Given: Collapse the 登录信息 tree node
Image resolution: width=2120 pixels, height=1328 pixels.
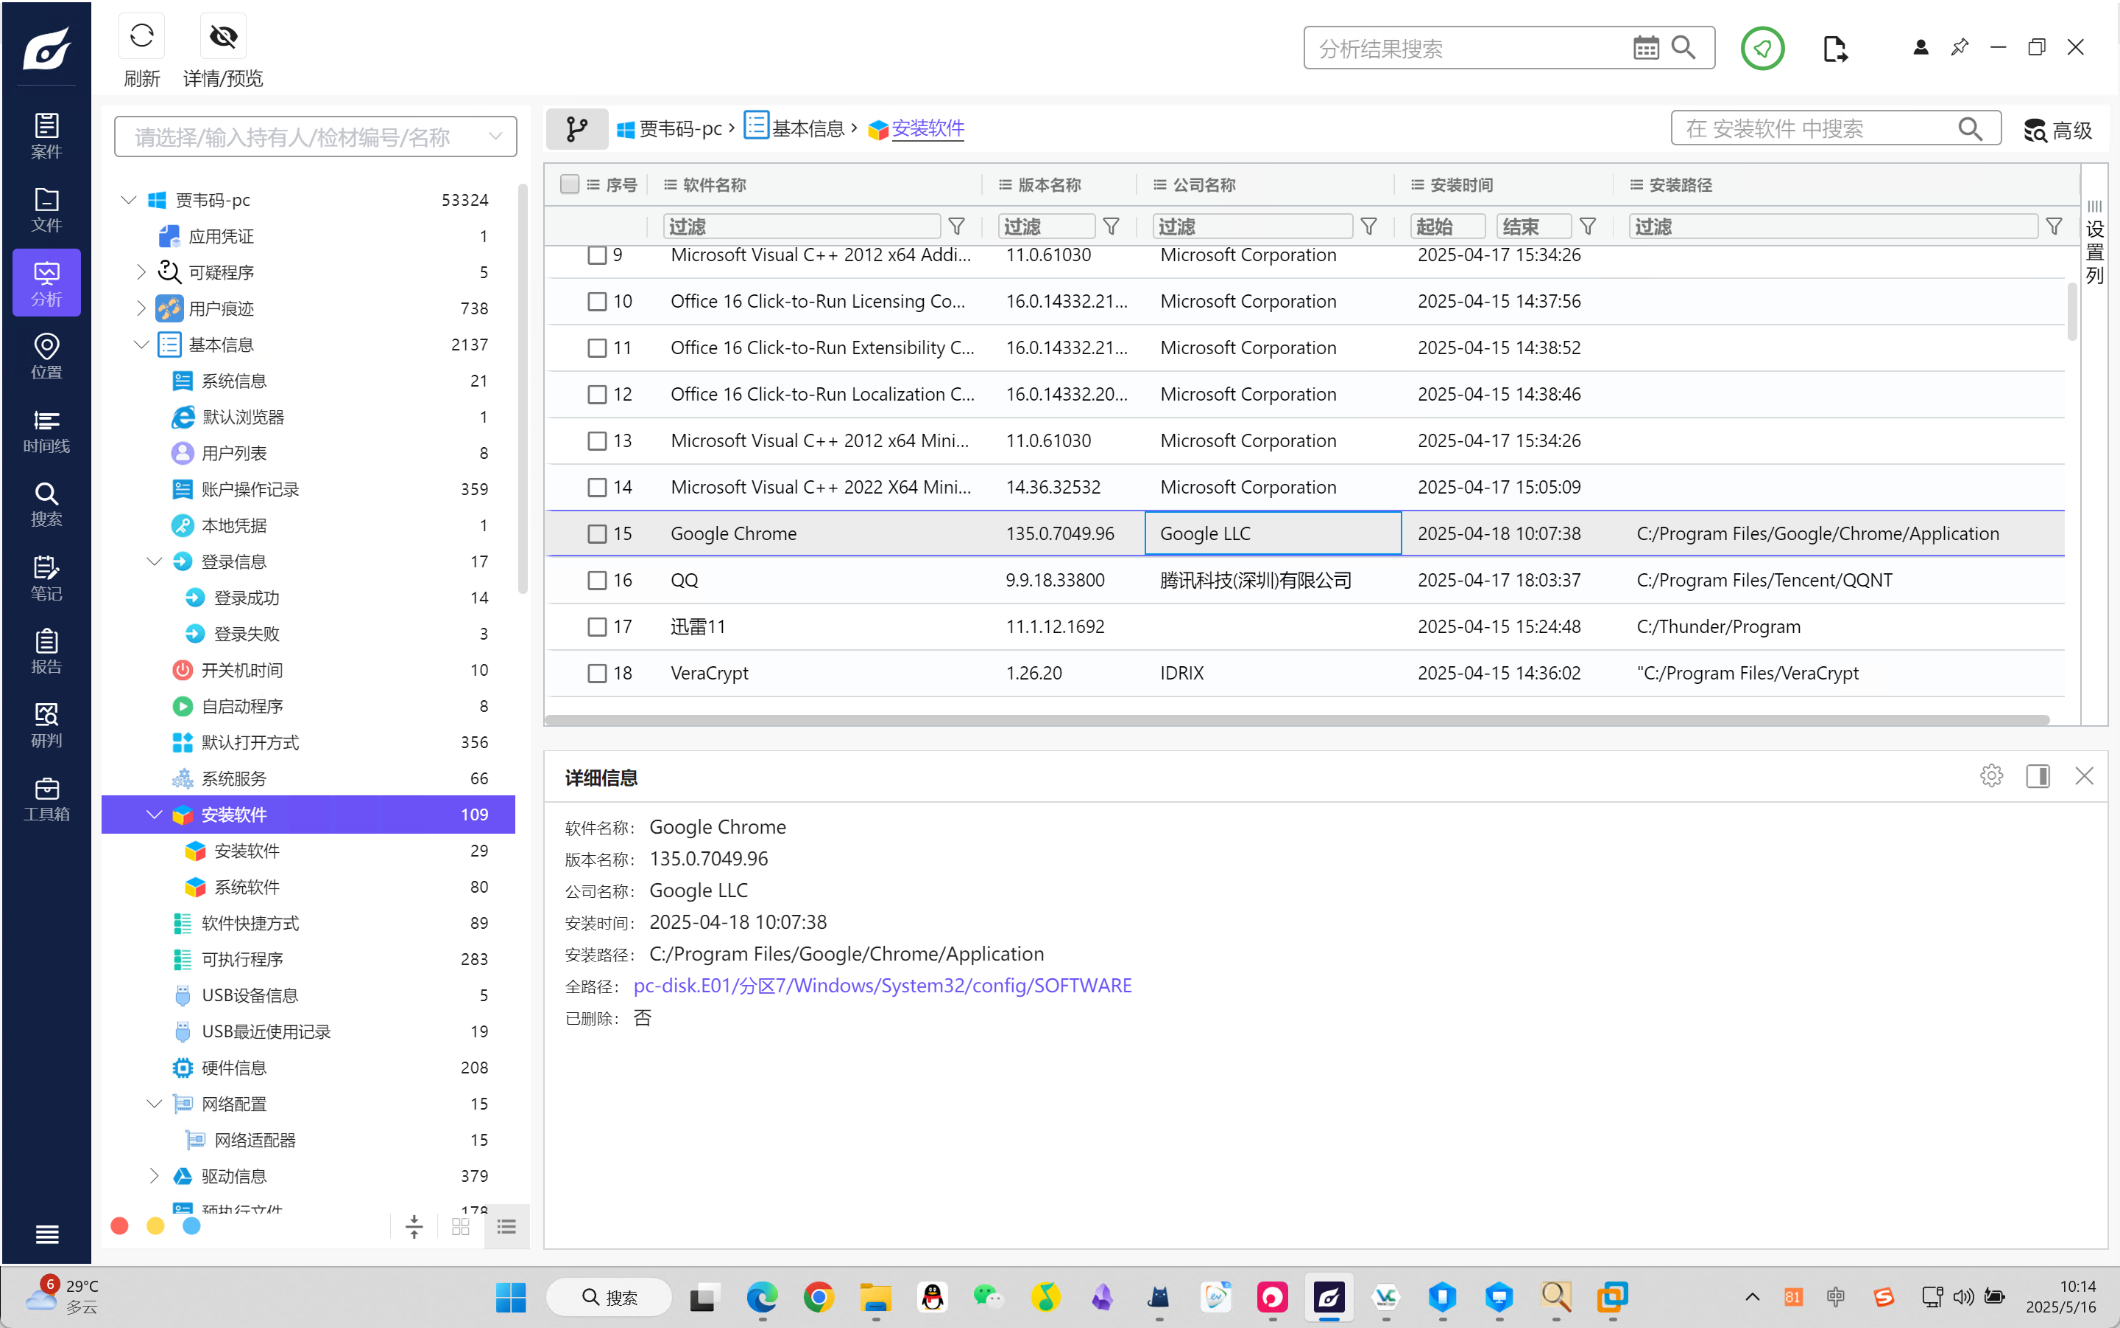Looking at the screenshot, I should (x=154, y=562).
